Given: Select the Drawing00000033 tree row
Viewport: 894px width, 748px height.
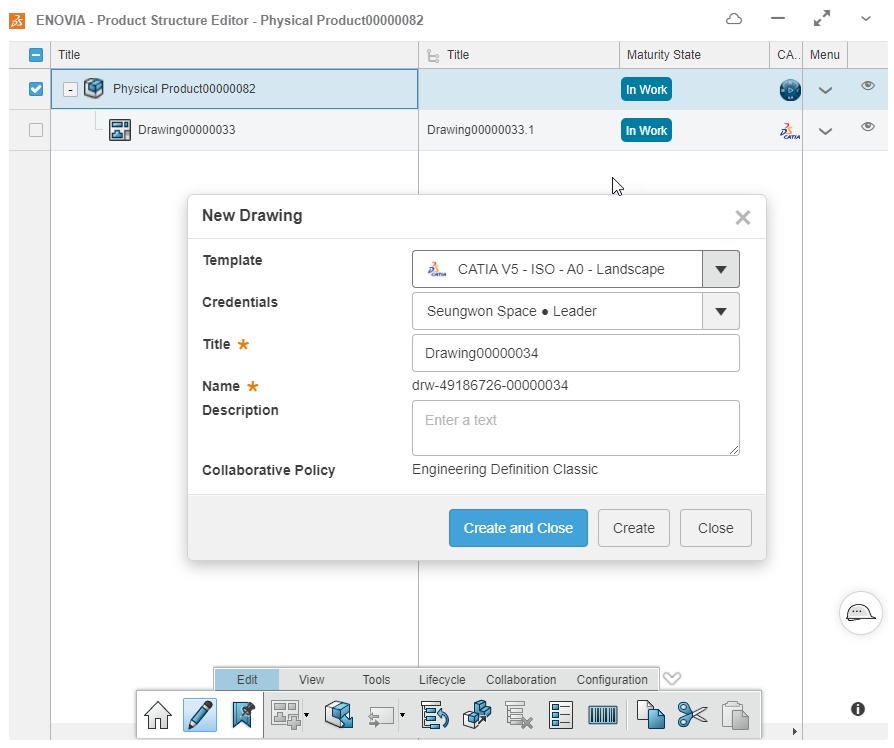Looking at the screenshot, I should [x=234, y=130].
